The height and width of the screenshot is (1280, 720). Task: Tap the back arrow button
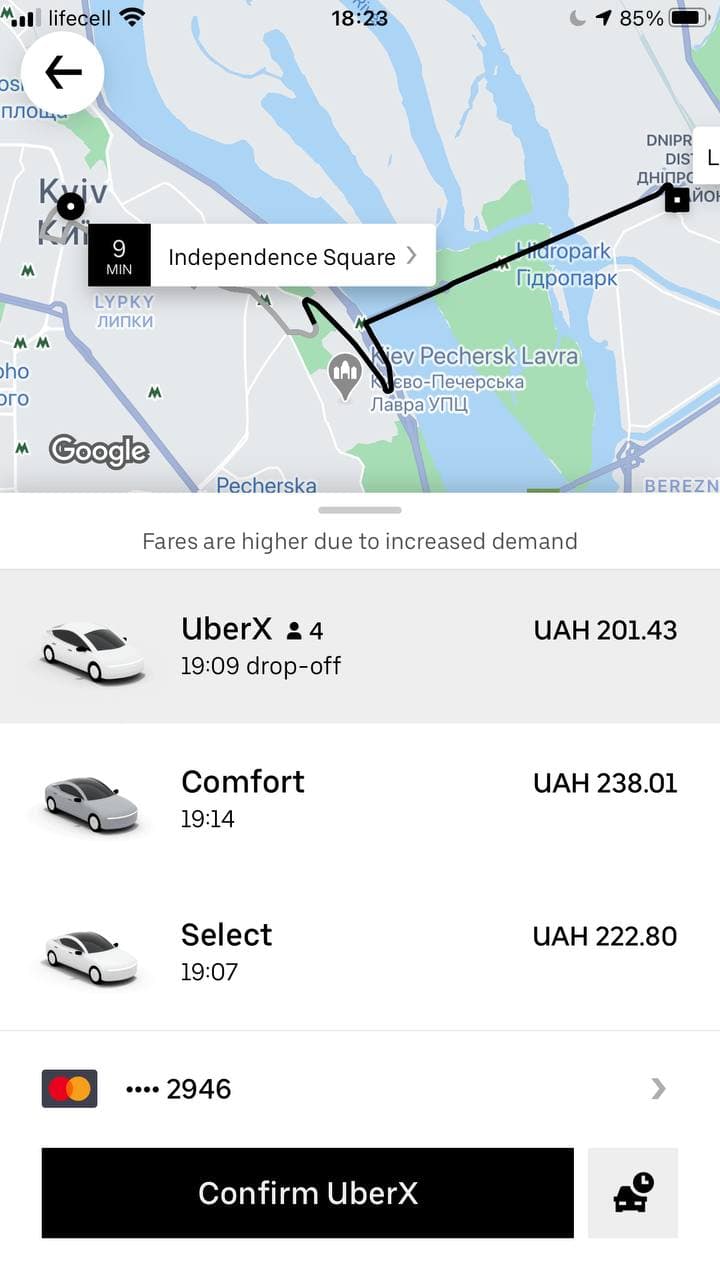point(62,72)
